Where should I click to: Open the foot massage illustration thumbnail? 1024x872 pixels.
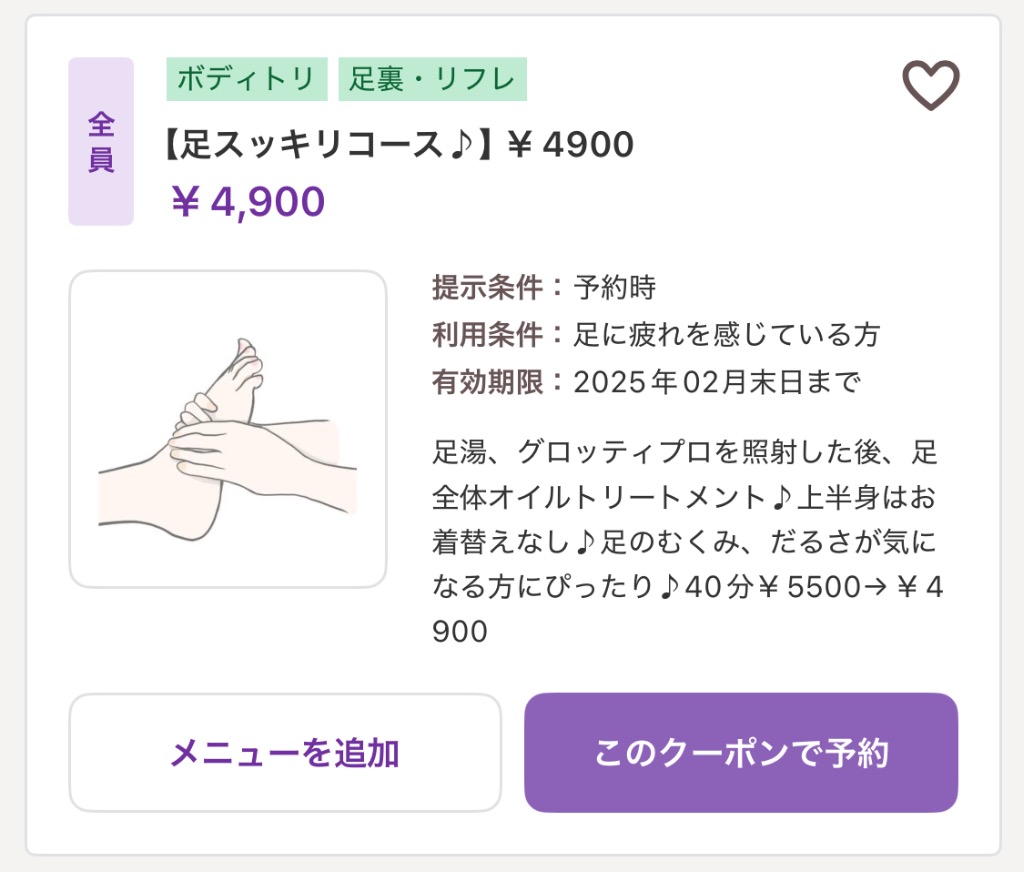228,429
